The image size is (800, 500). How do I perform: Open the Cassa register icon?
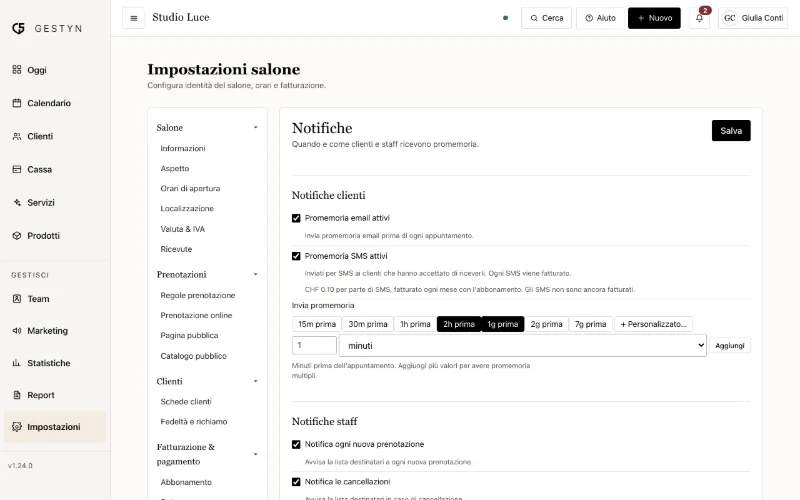point(17,169)
